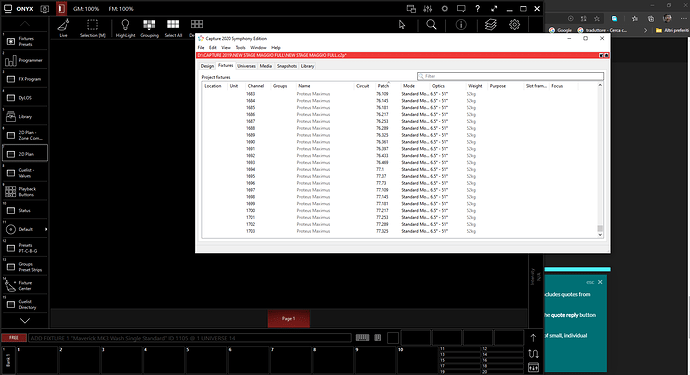The width and height of the screenshot is (690, 375).
Task: Click the fixture list vertical scrollbar thumb
Action: pyautogui.click(x=600, y=228)
